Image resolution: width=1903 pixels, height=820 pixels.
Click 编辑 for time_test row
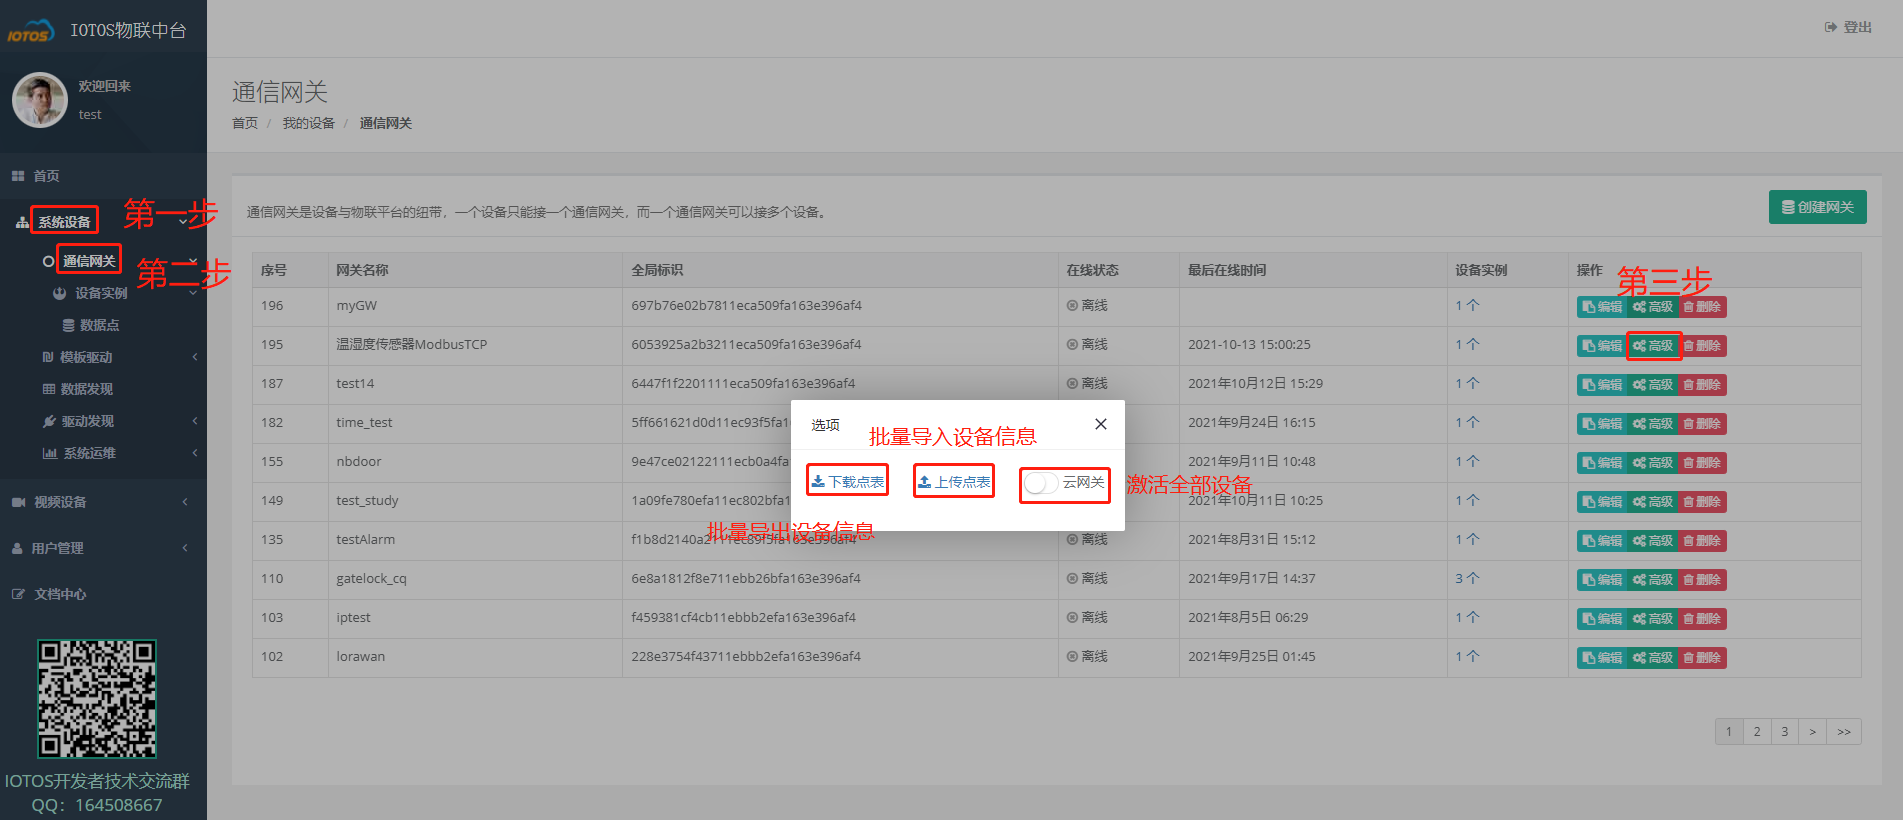(1602, 424)
